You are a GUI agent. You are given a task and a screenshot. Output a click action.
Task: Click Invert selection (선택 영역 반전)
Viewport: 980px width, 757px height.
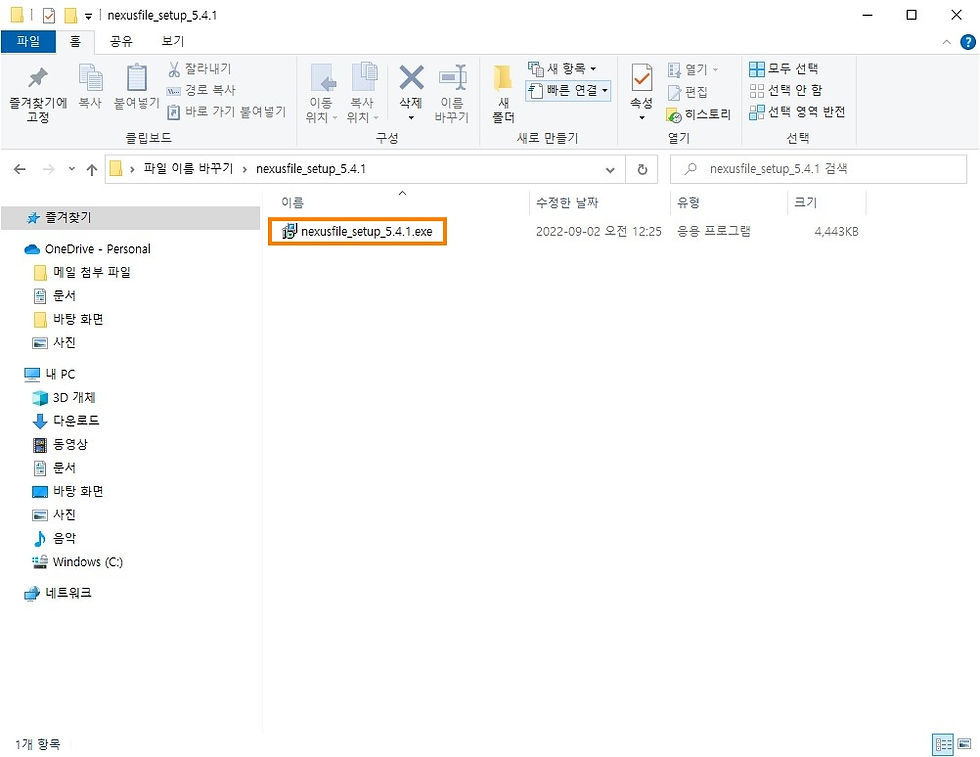797,112
